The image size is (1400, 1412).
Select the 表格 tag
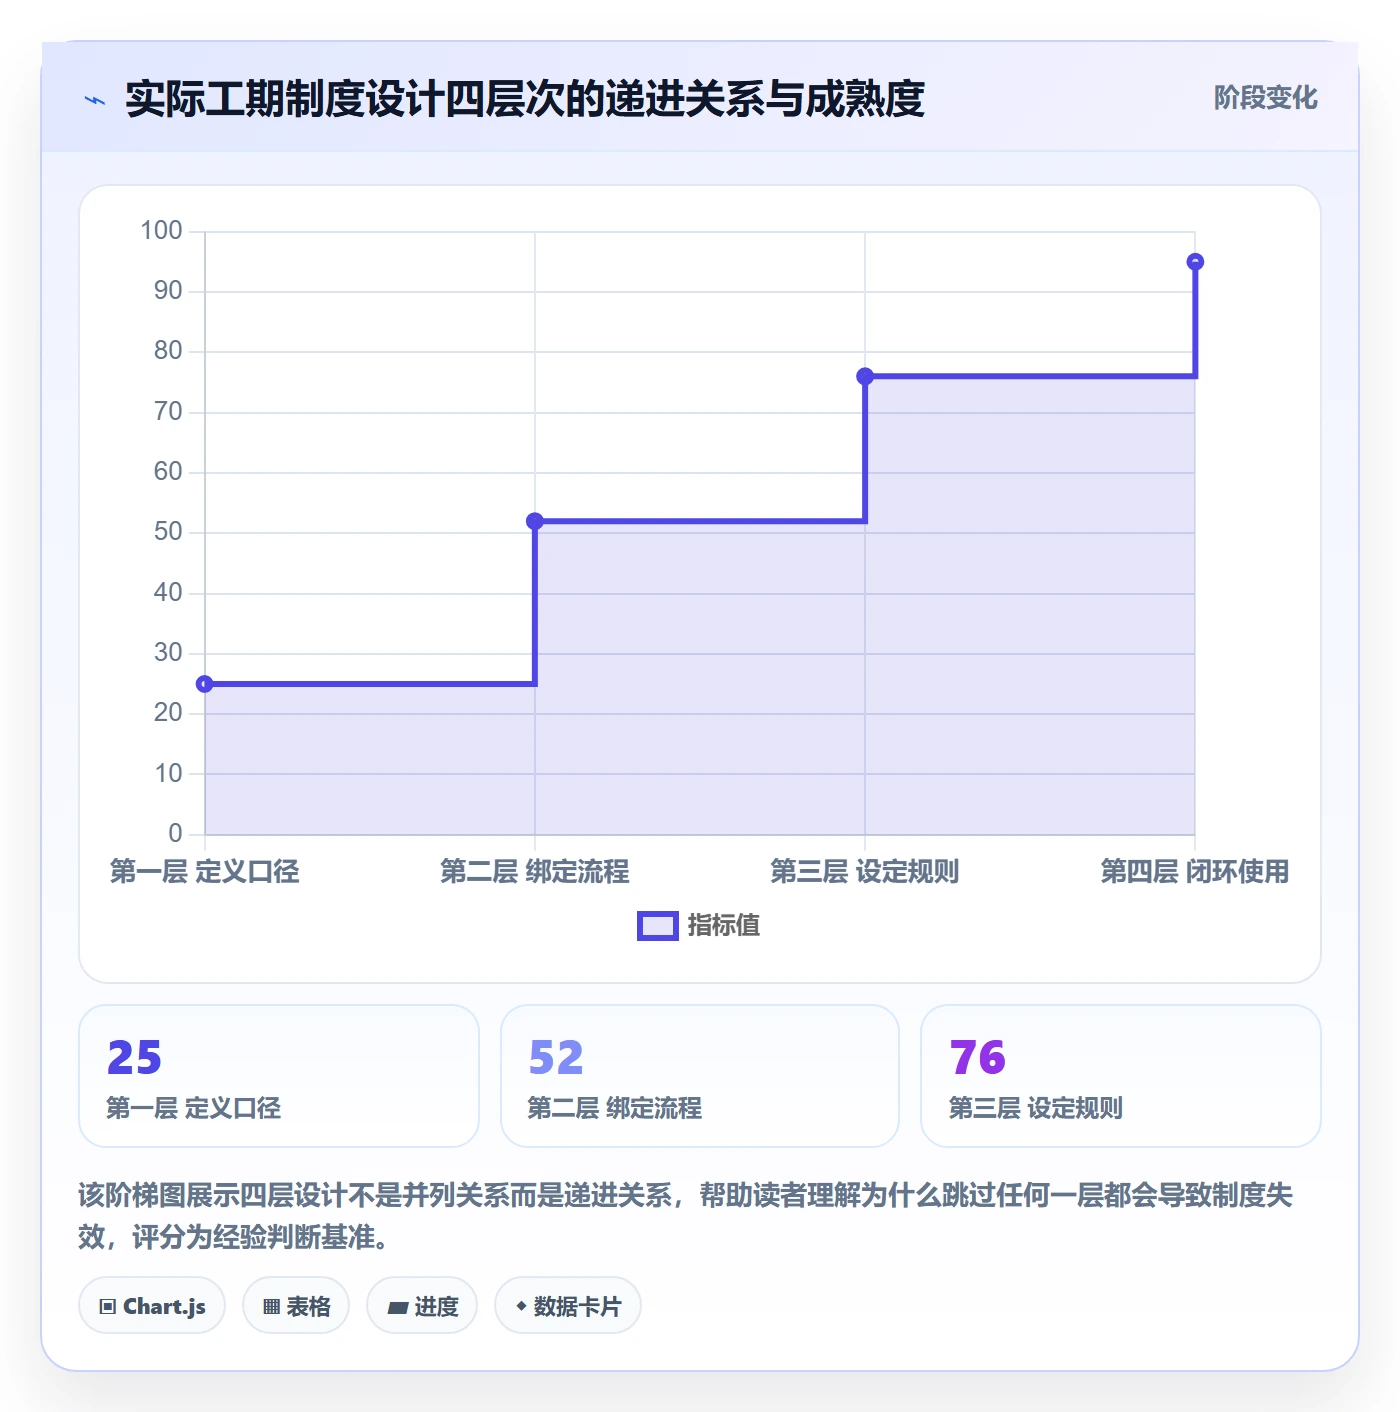[296, 1306]
